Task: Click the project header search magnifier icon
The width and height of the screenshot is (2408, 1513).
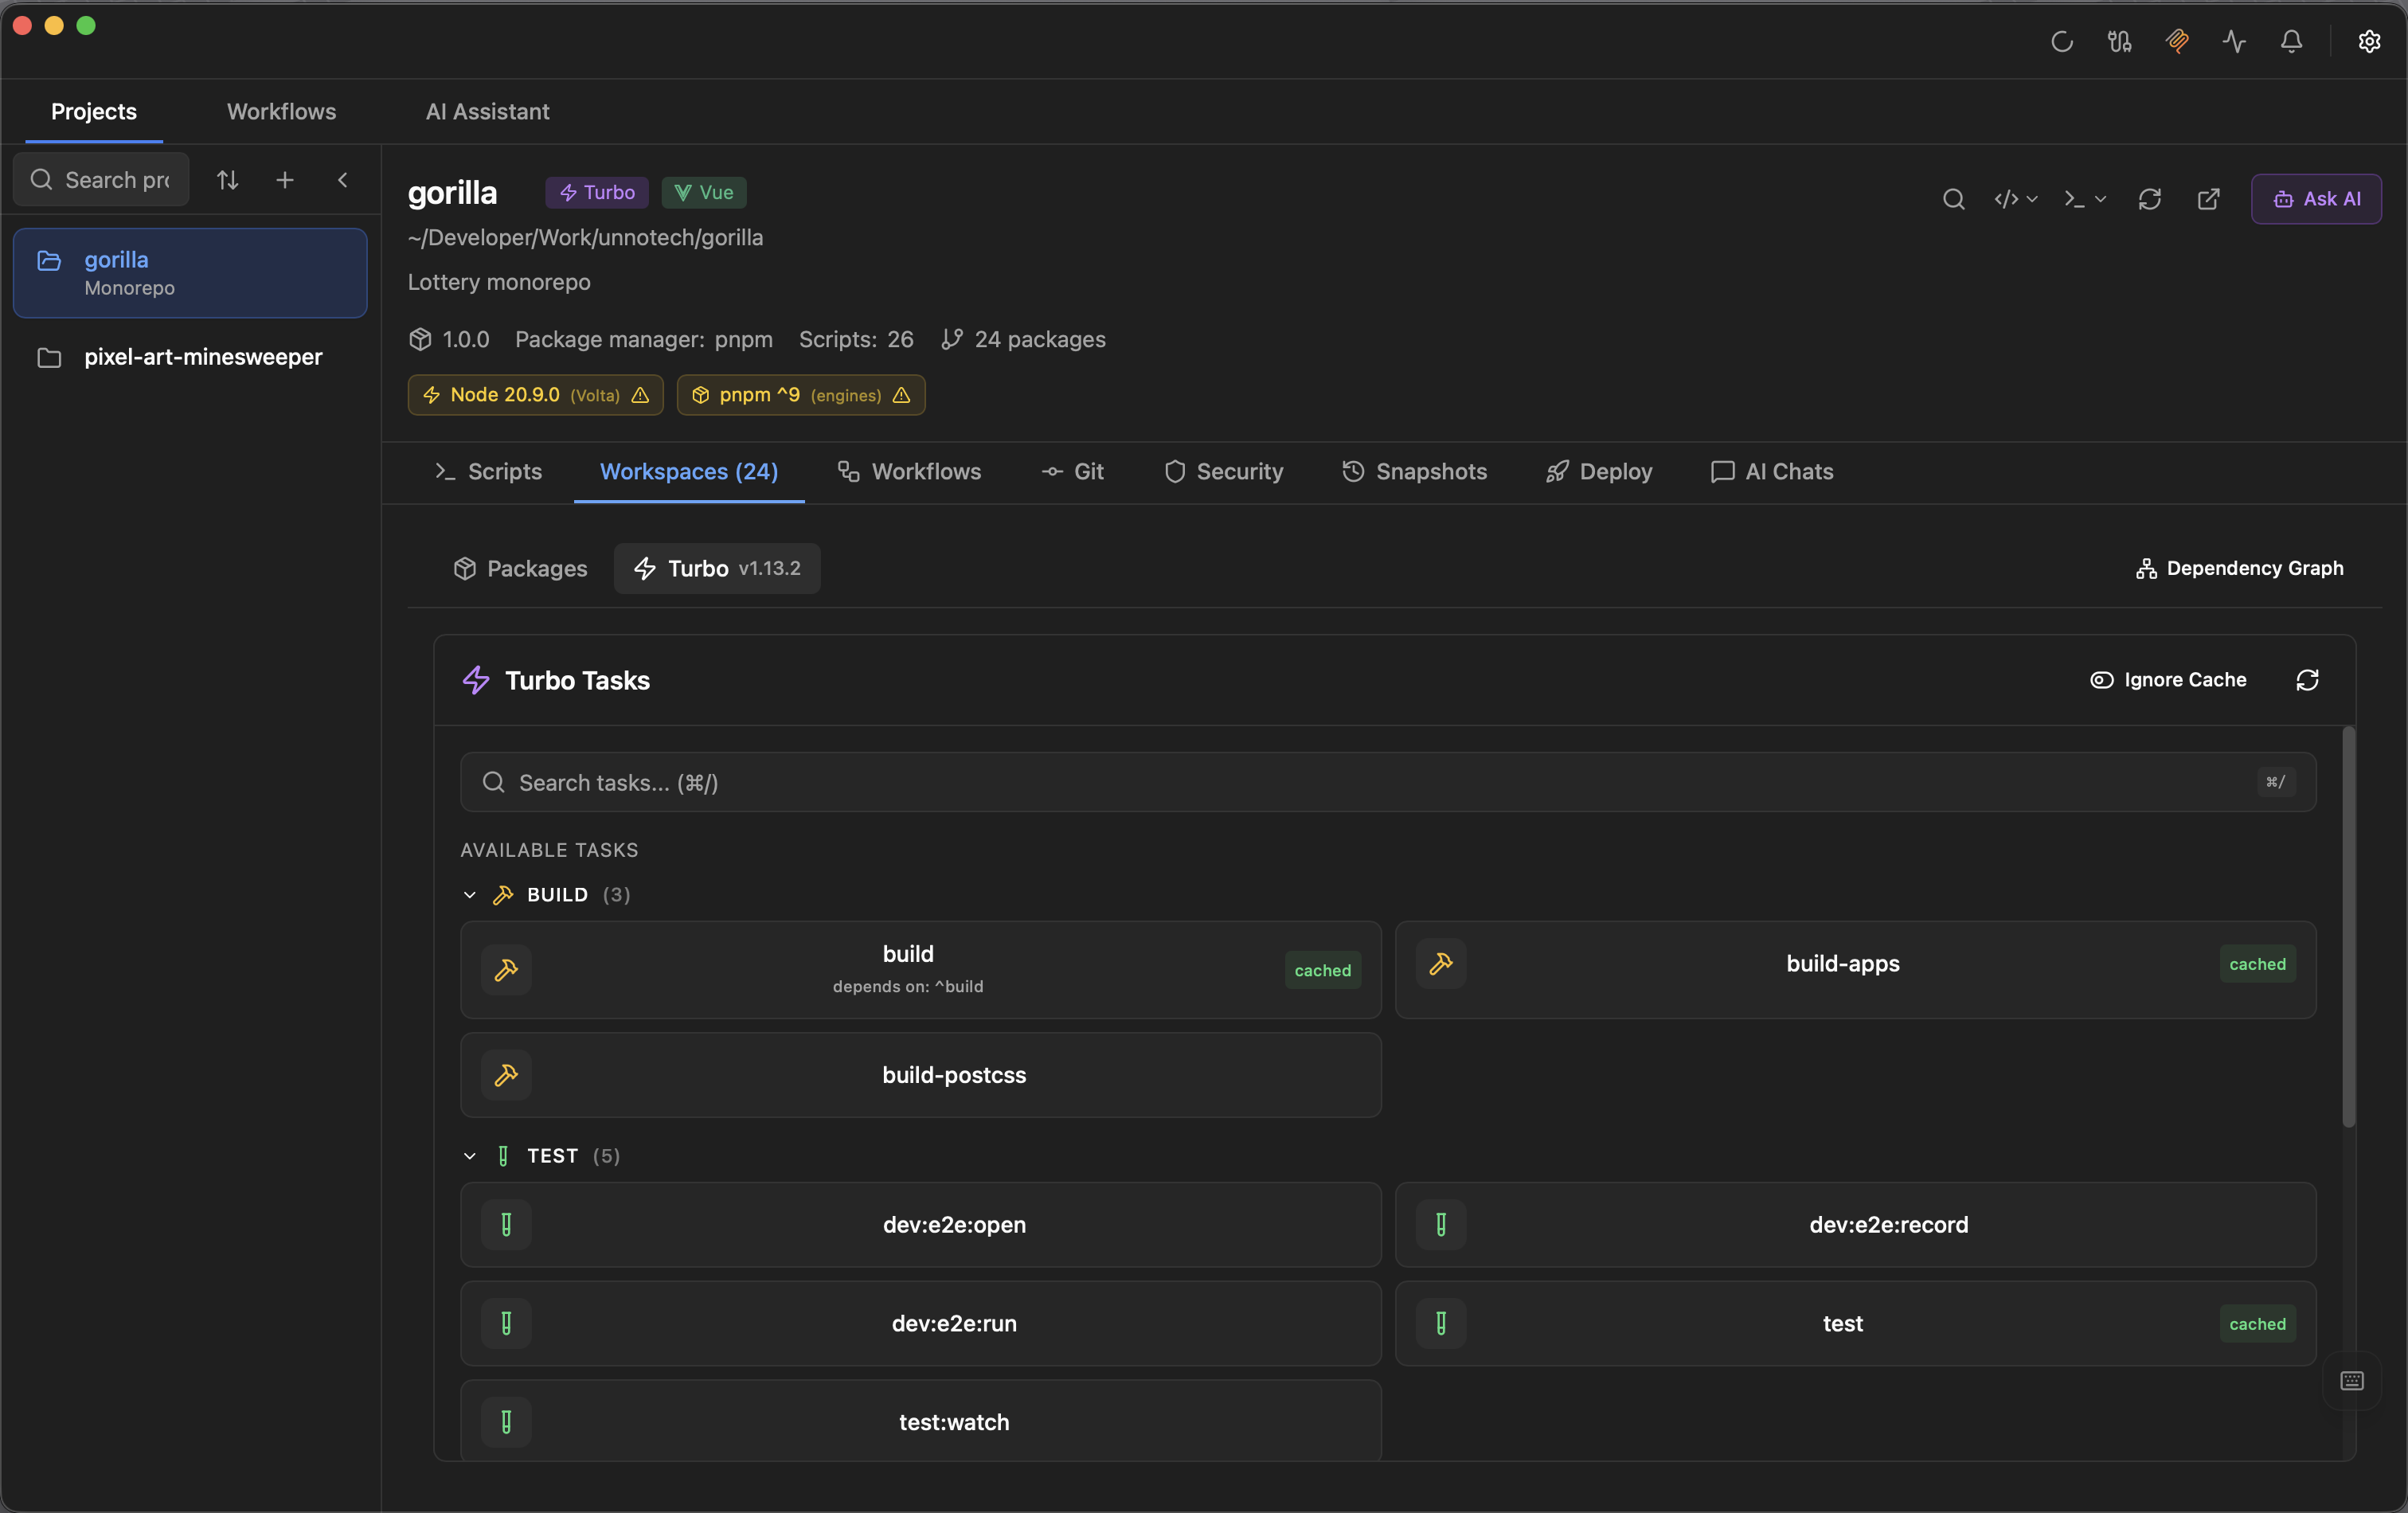Action: tap(1953, 199)
